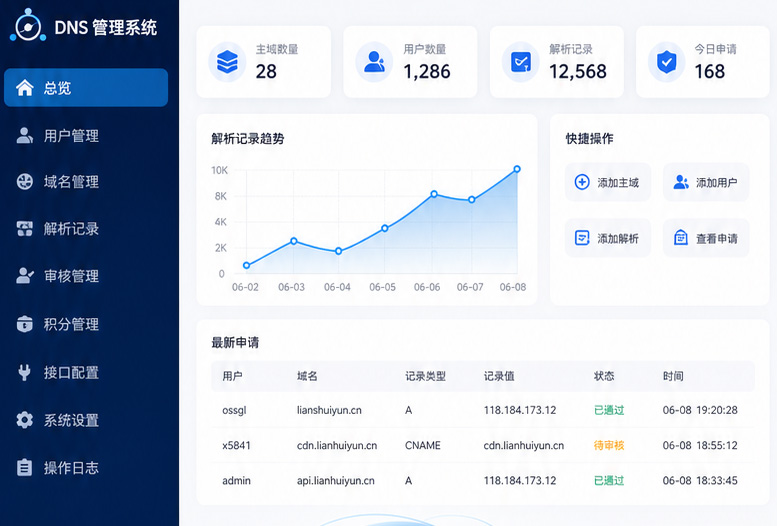
Task: Click the 最新申请 section heading
Action: (x=235, y=342)
